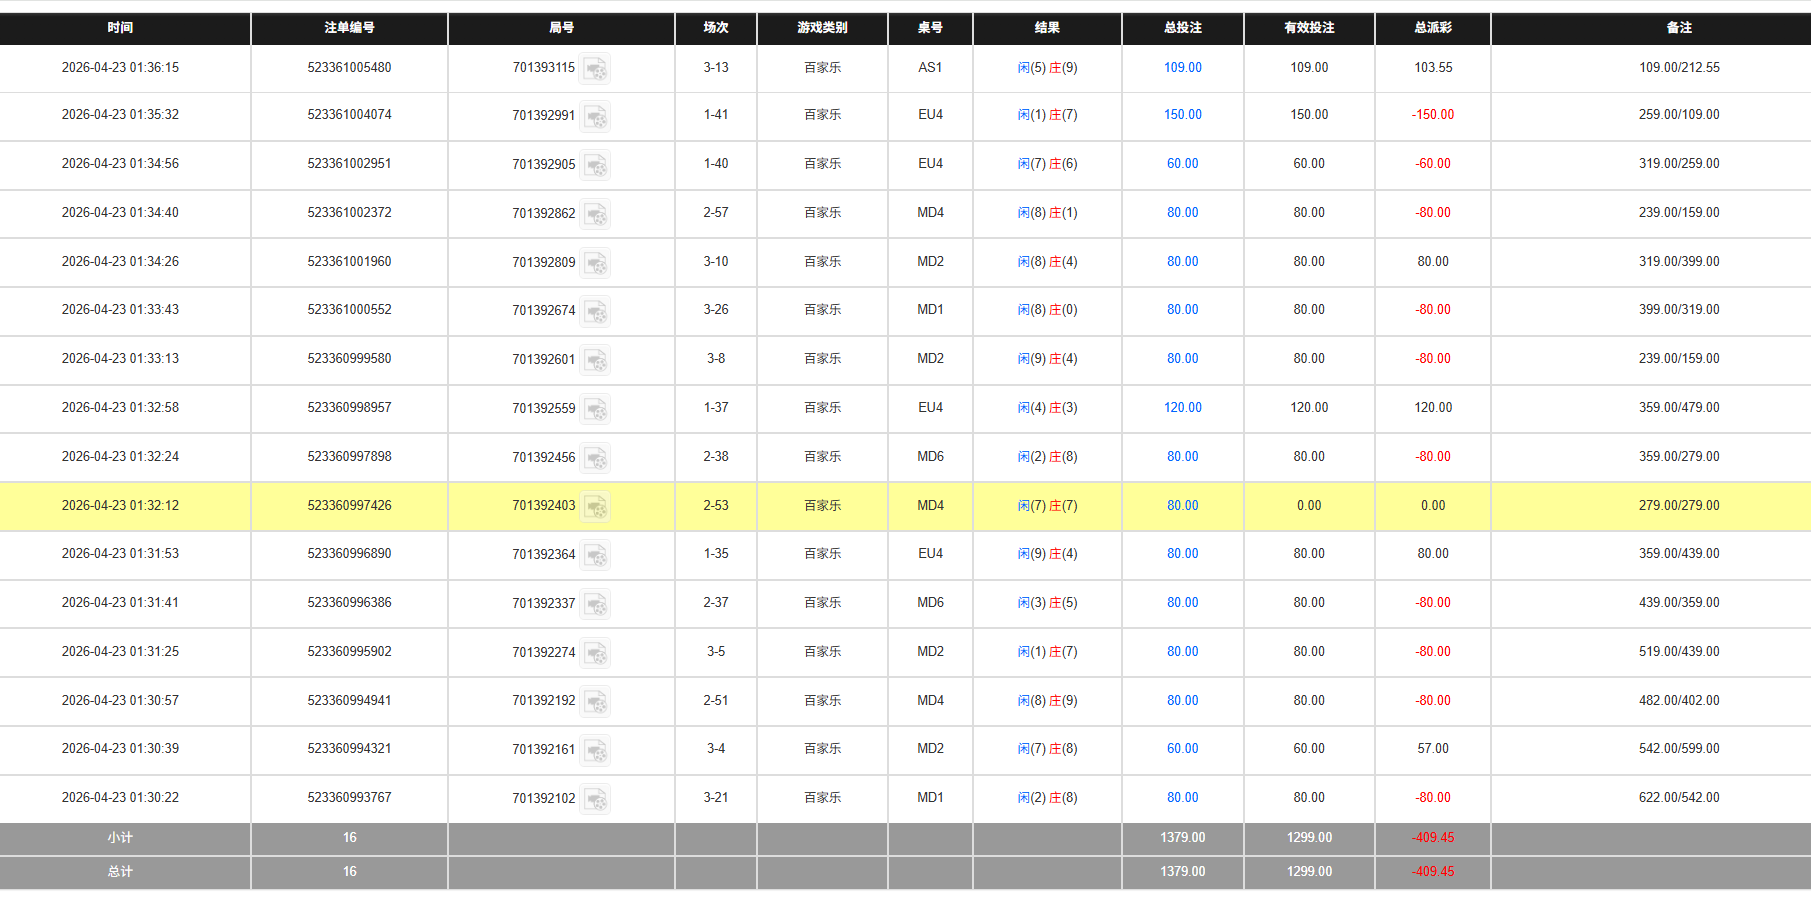Select timestamp 2026-04-23 01:32:12
Image resolution: width=1811 pixels, height=916 pixels.
click(x=120, y=506)
